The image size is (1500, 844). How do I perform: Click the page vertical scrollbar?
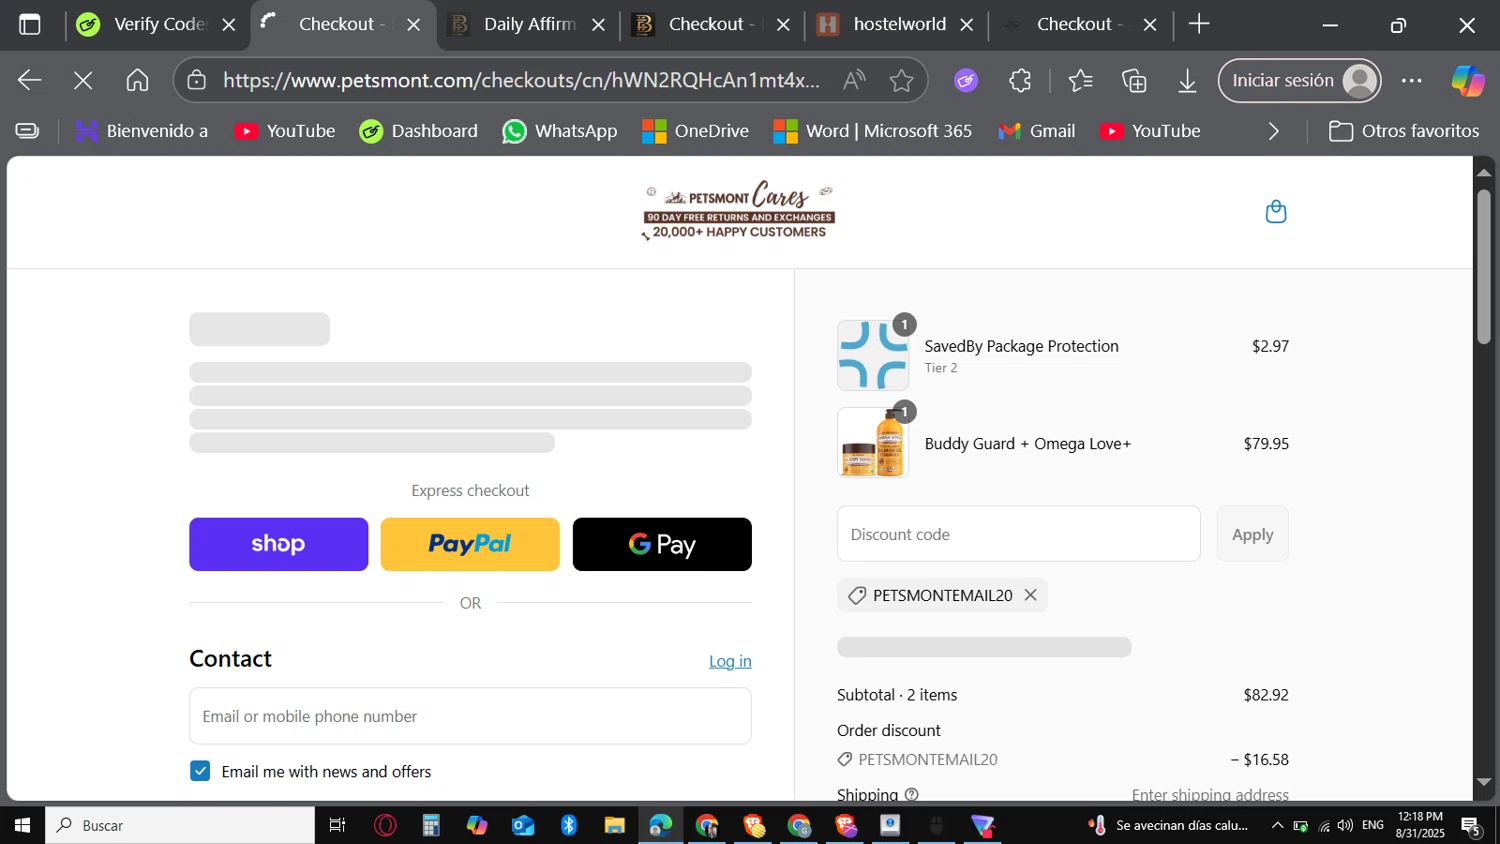point(1484,265)
